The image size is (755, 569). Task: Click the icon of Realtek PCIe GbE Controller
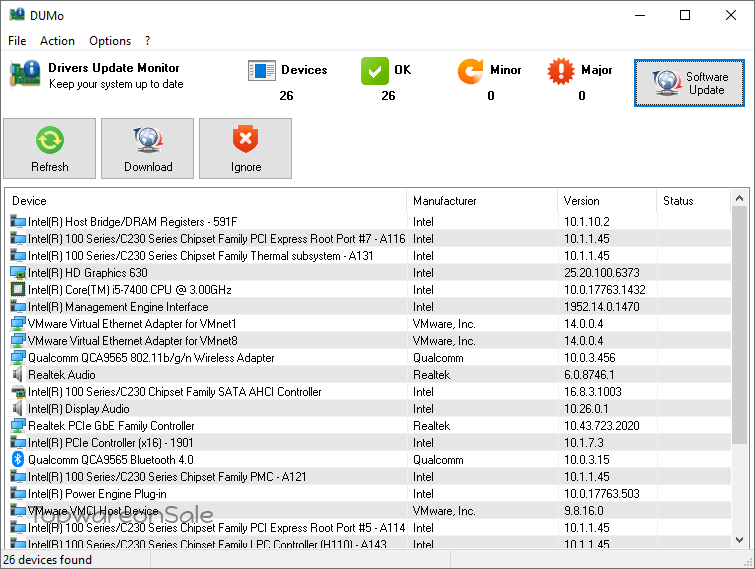point(18,426)
